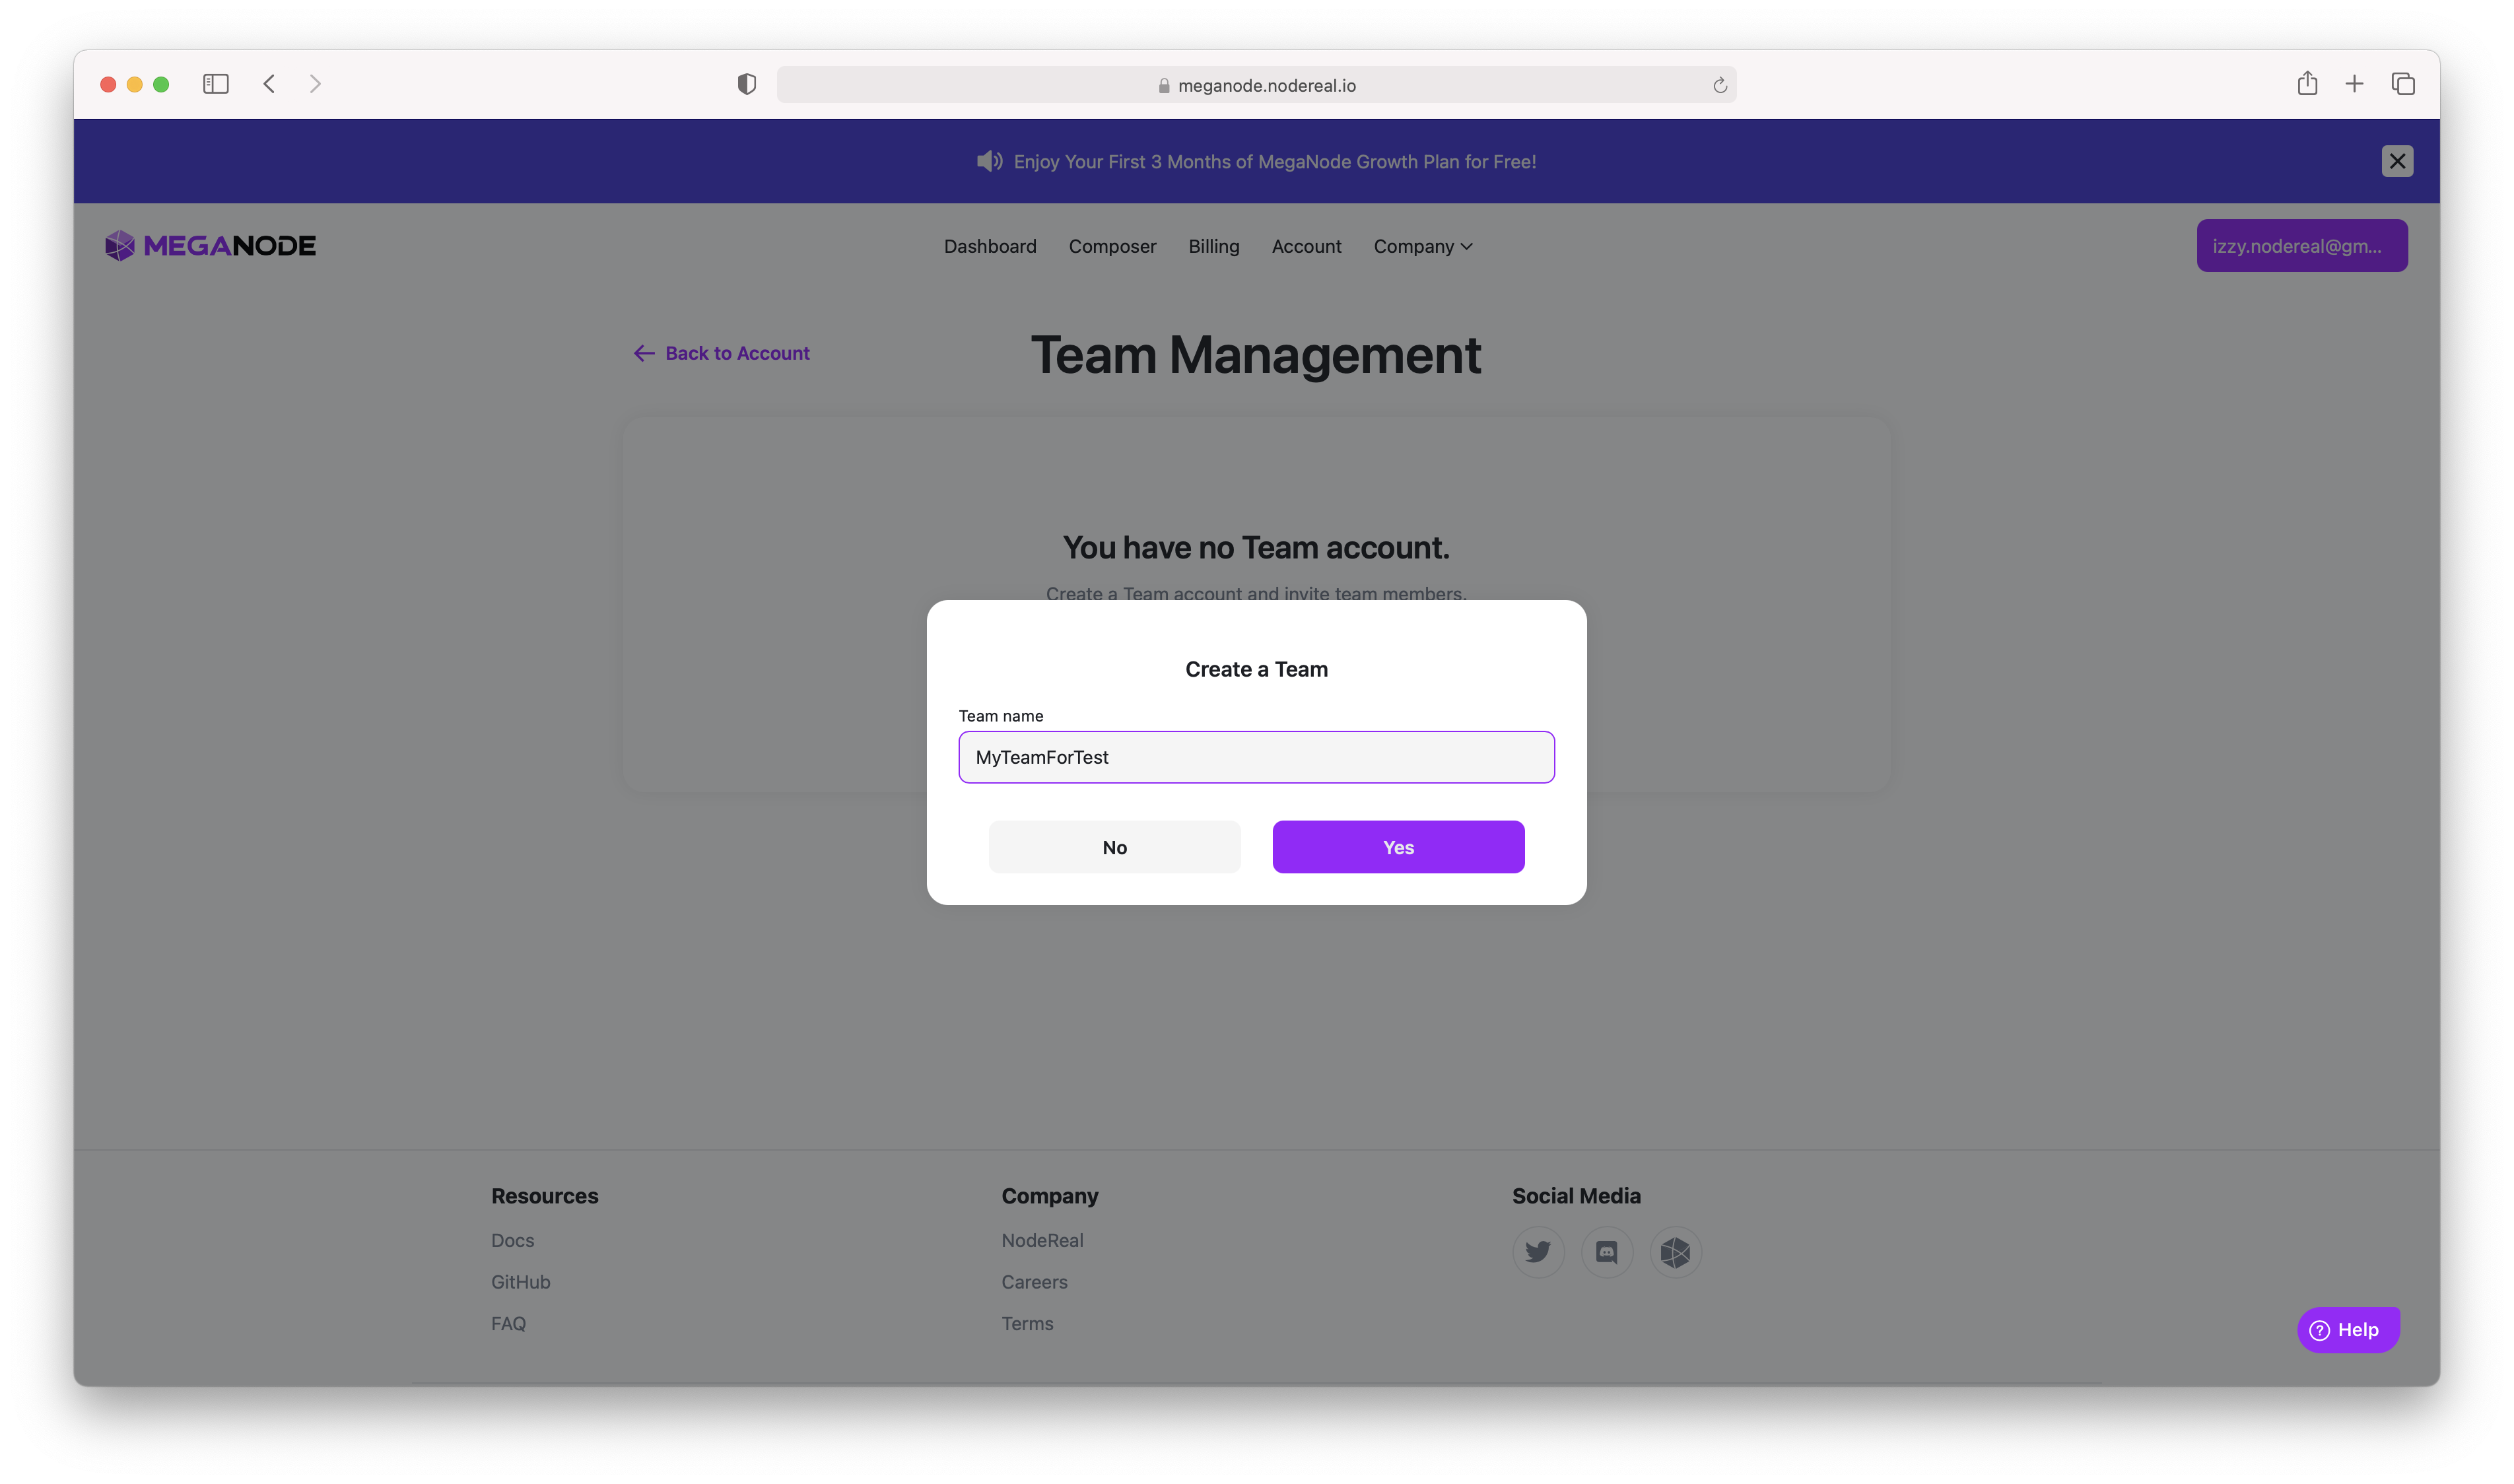Click Safari sidebar toggle icon

click(216, 84)
